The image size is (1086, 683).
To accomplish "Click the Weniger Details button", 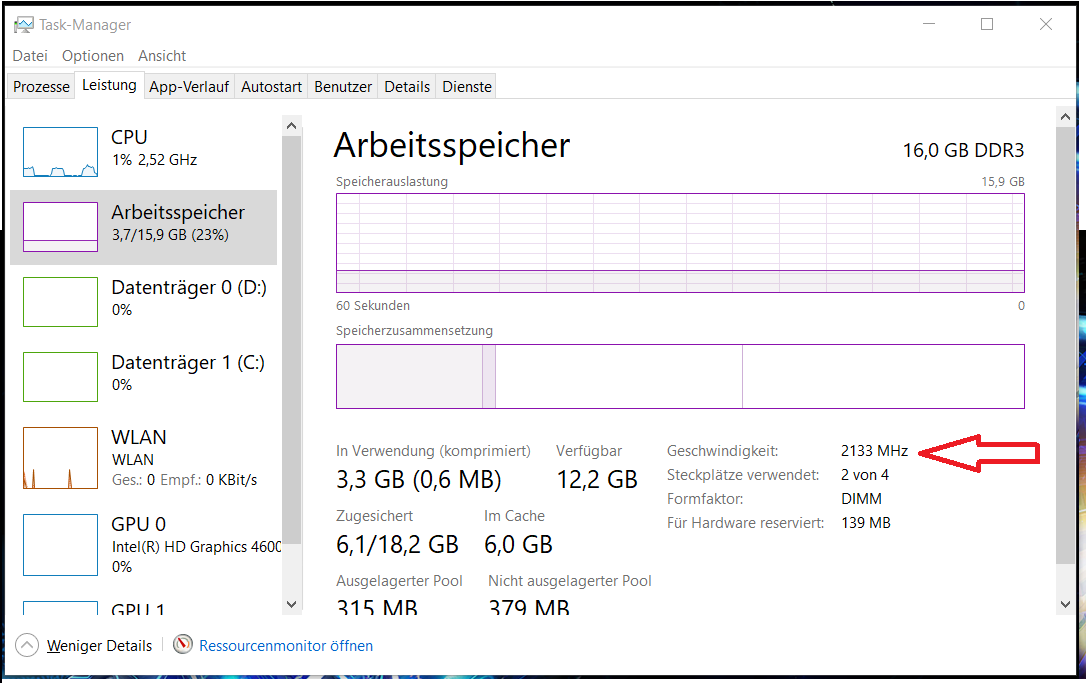I will pos(100,646).
